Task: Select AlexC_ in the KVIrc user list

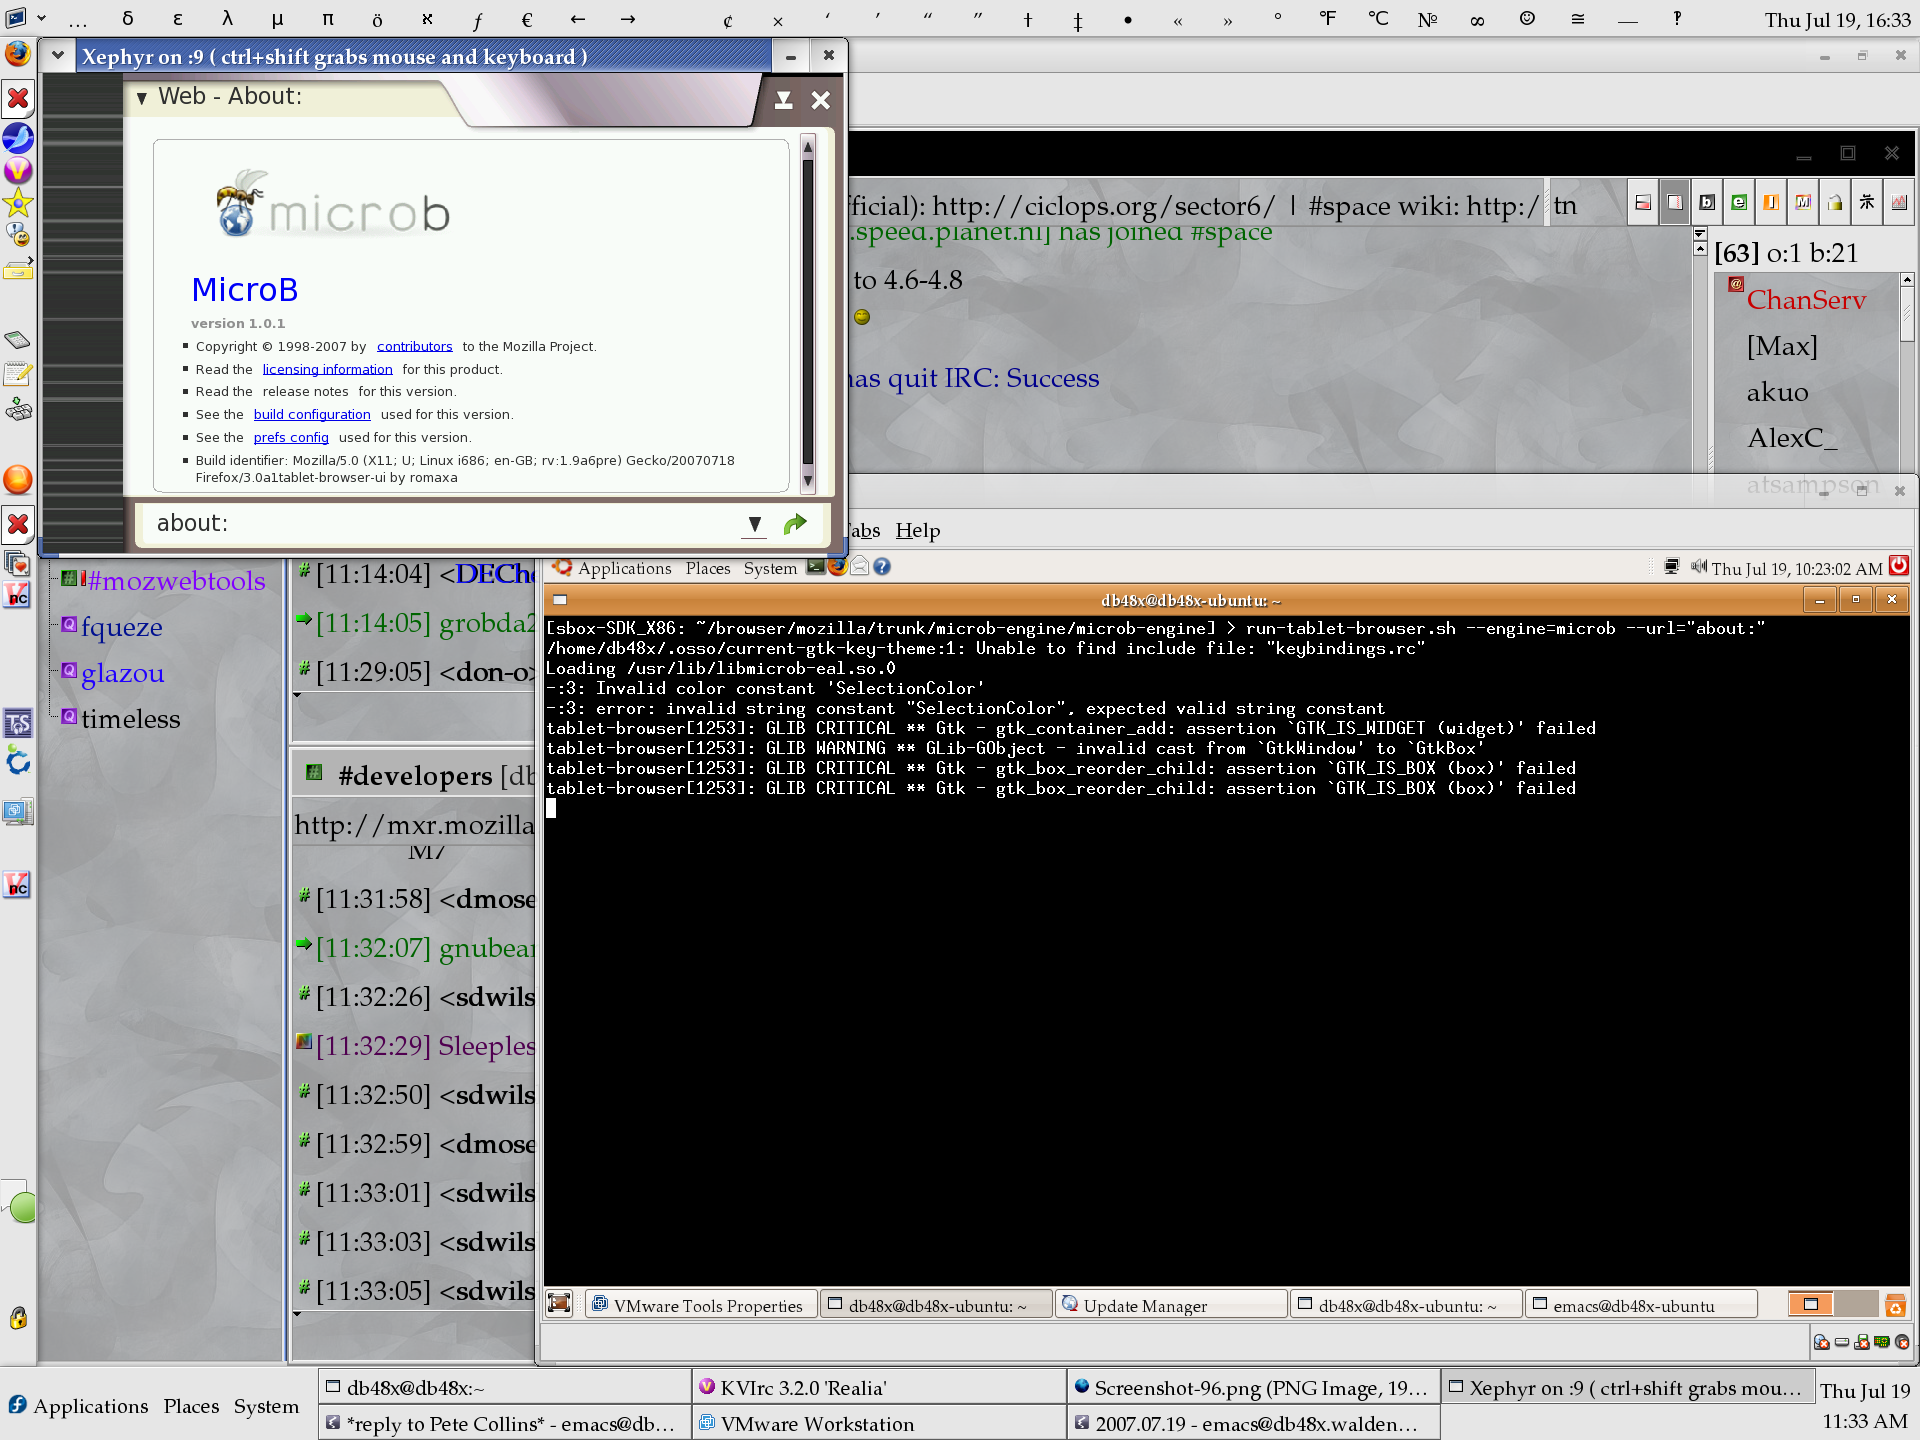Action: (1792, 438)
